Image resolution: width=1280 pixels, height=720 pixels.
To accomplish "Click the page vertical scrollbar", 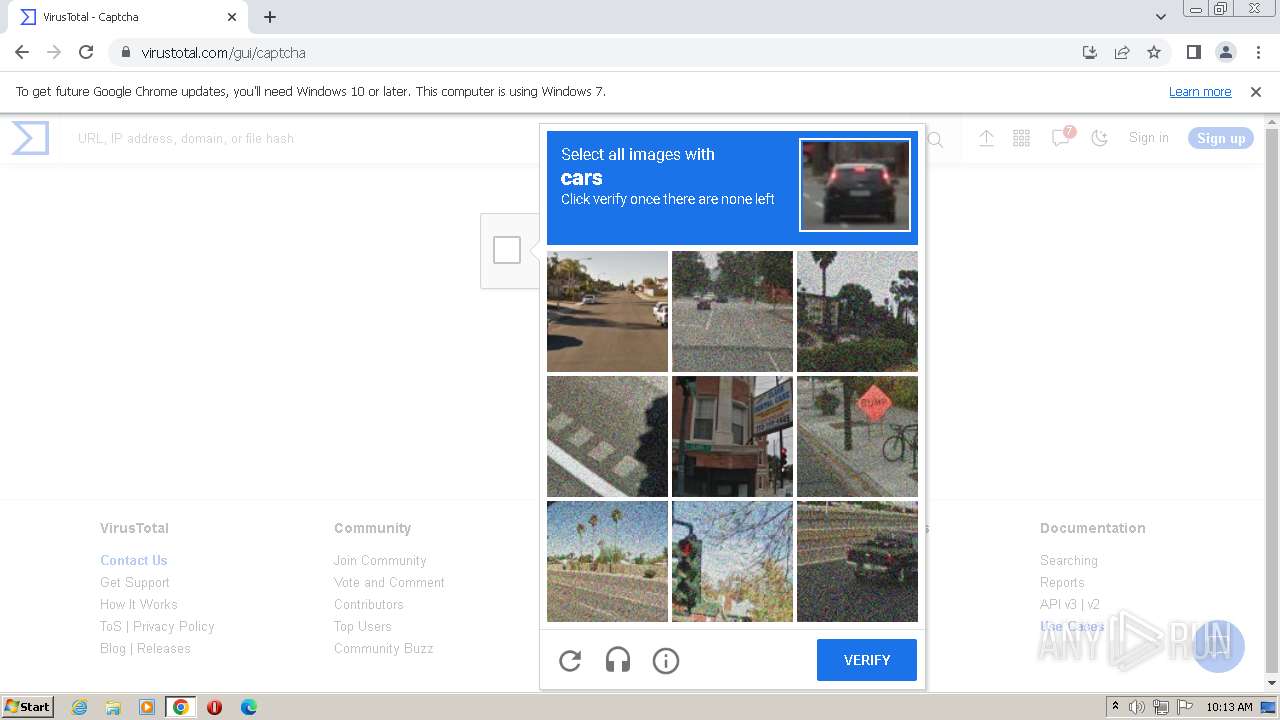I will point(1272,402).
